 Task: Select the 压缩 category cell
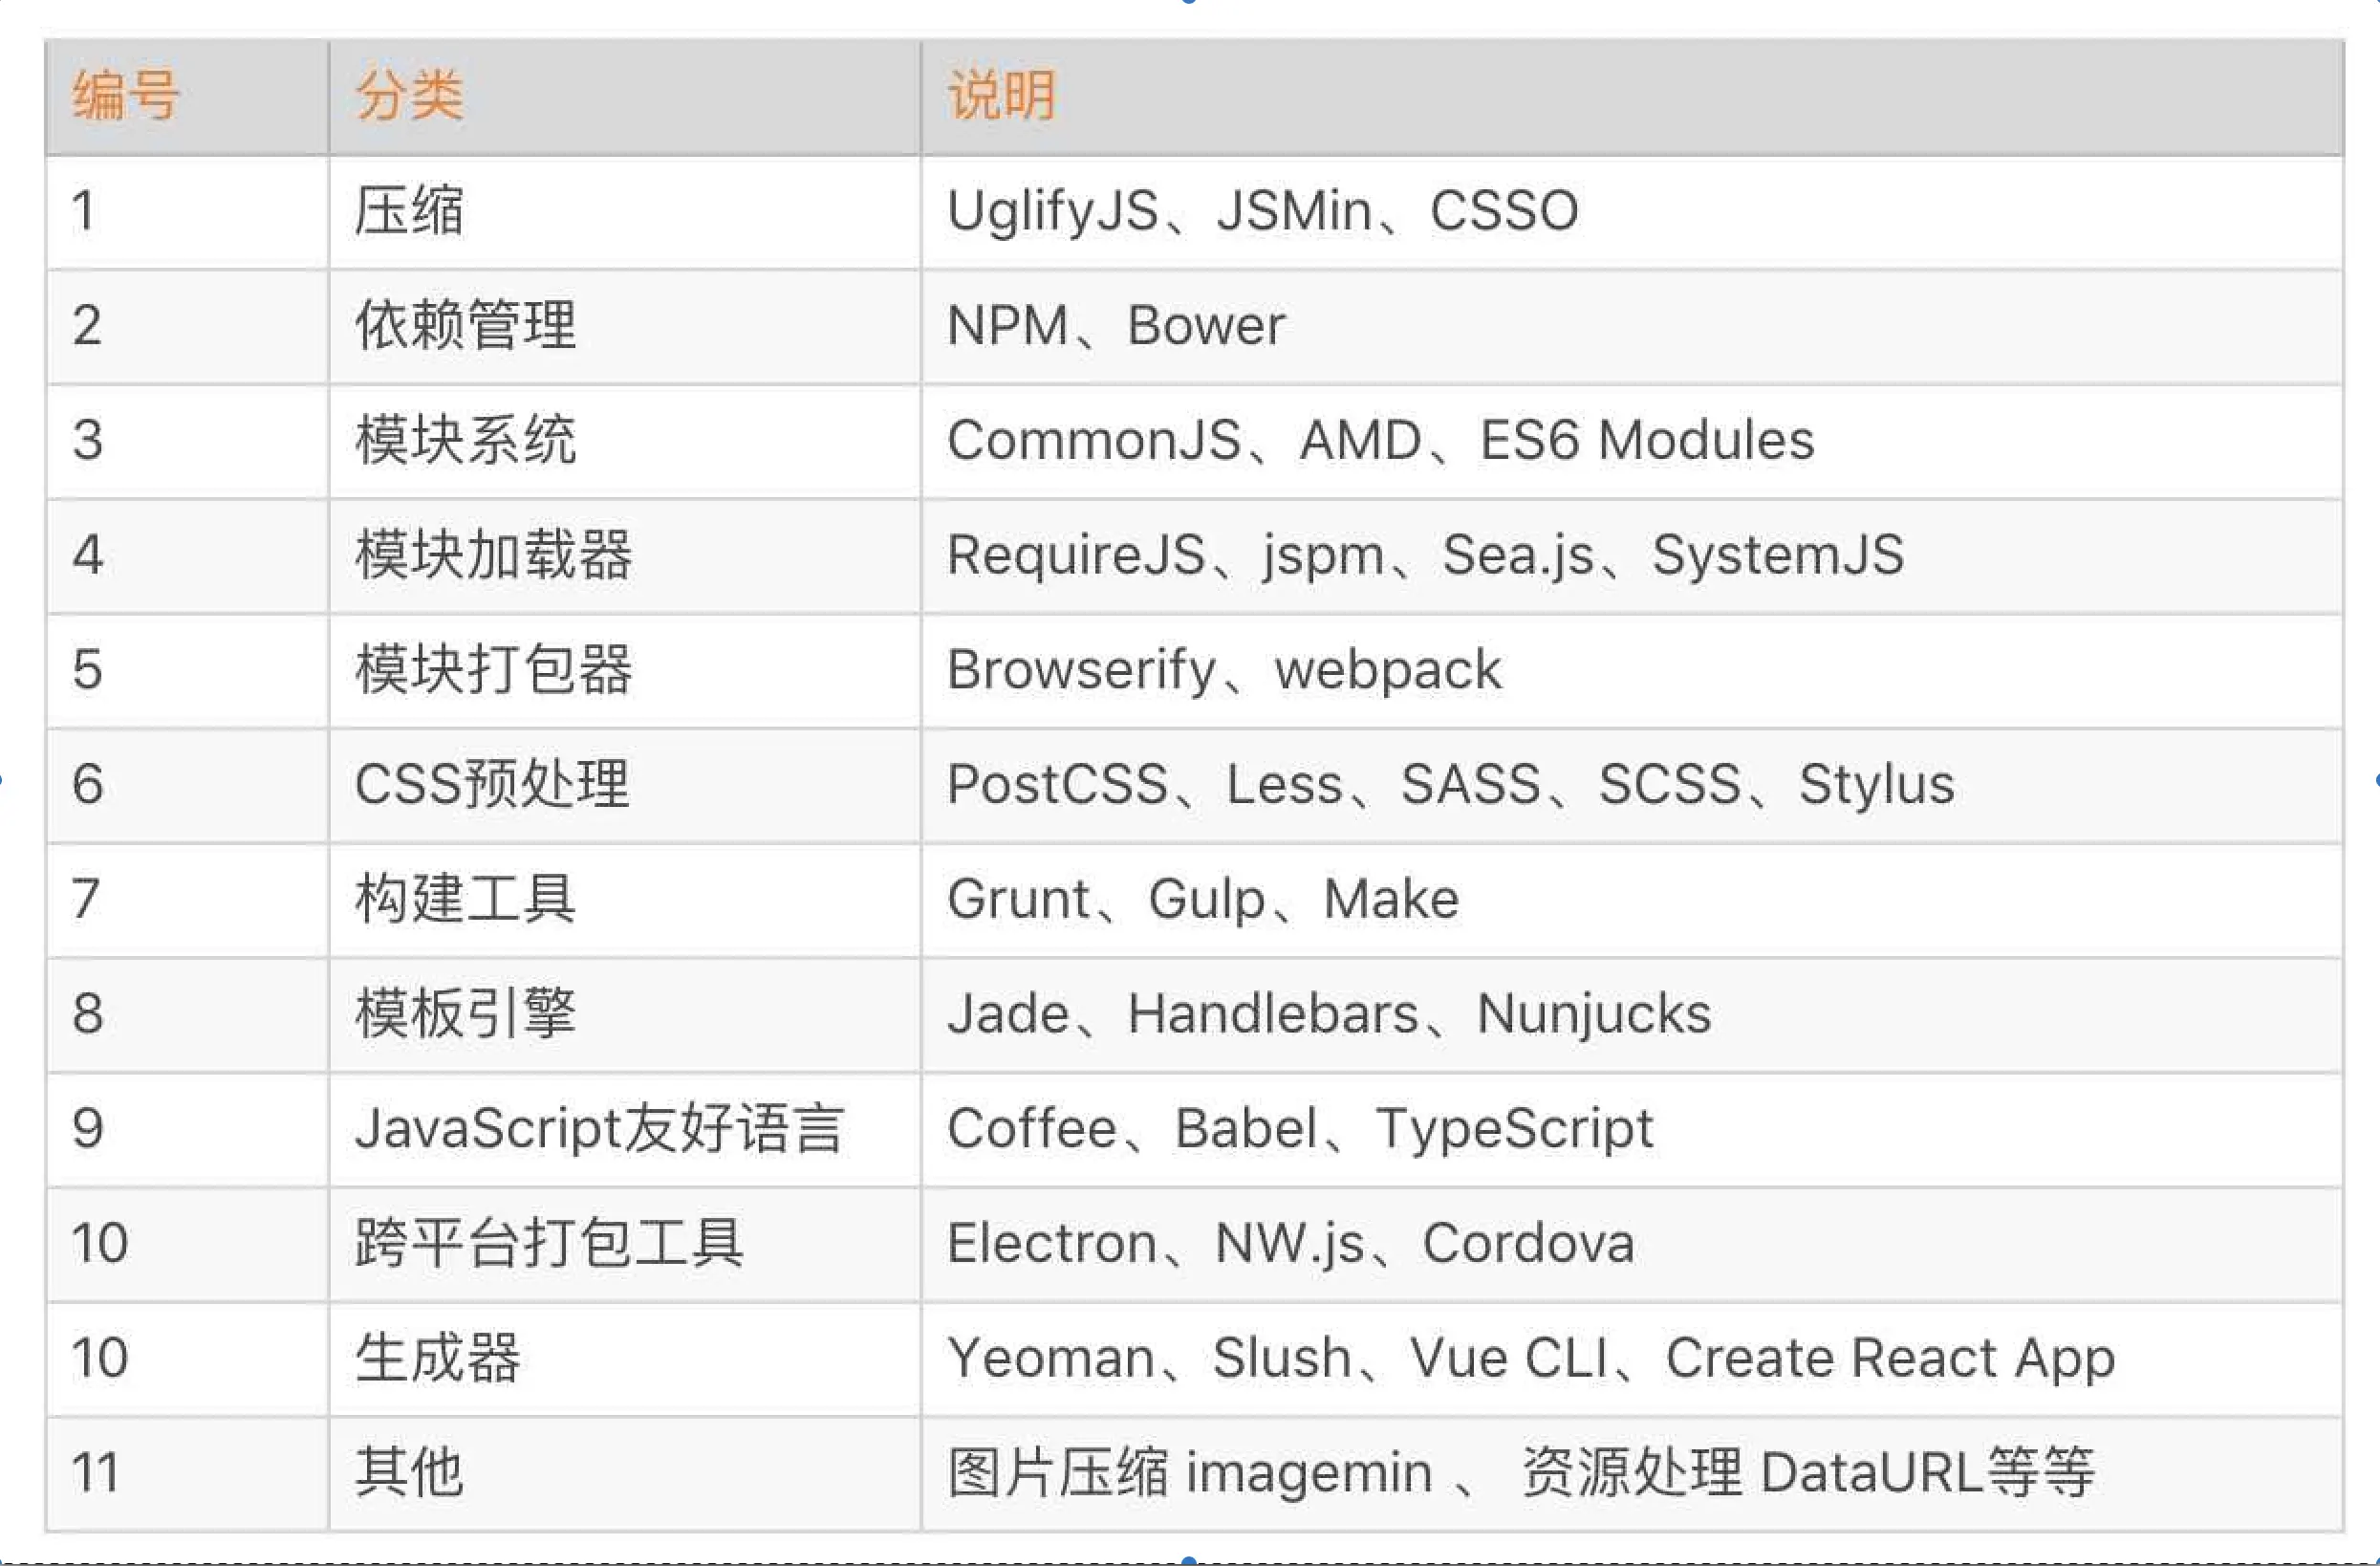click(625, 212)
